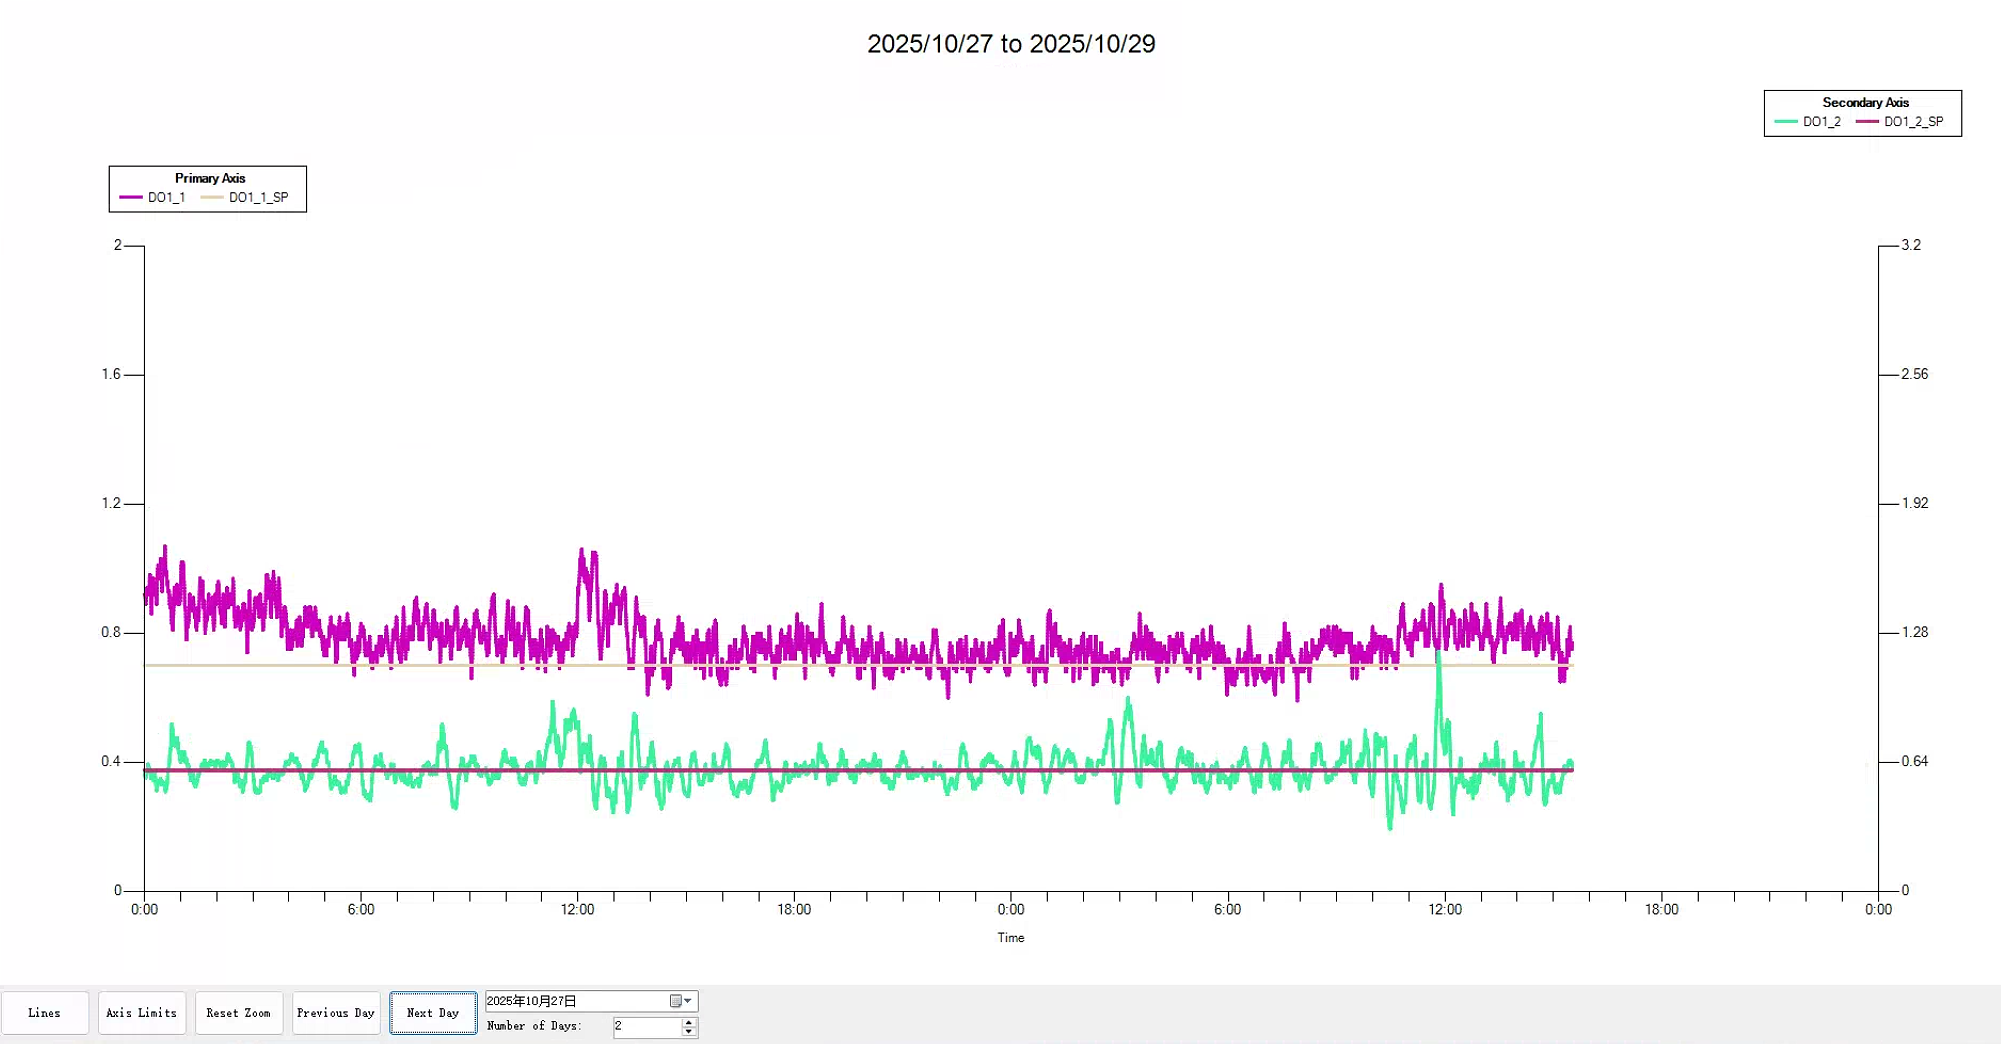Increase Number of Days with up arrow
2001x1044 pixels.
point(689,1022)
